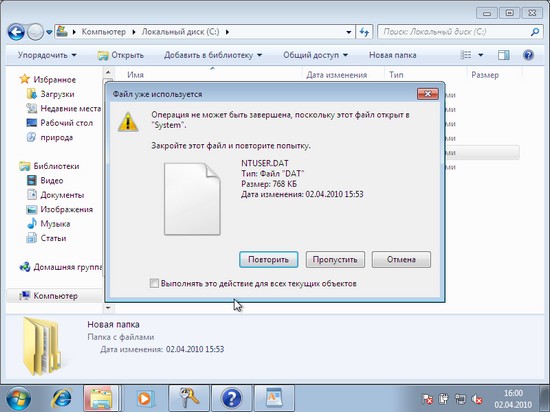Viewport: 550px width, 412px height.
Task: Open the Windows Start orb
Action: tap(18, 398)
